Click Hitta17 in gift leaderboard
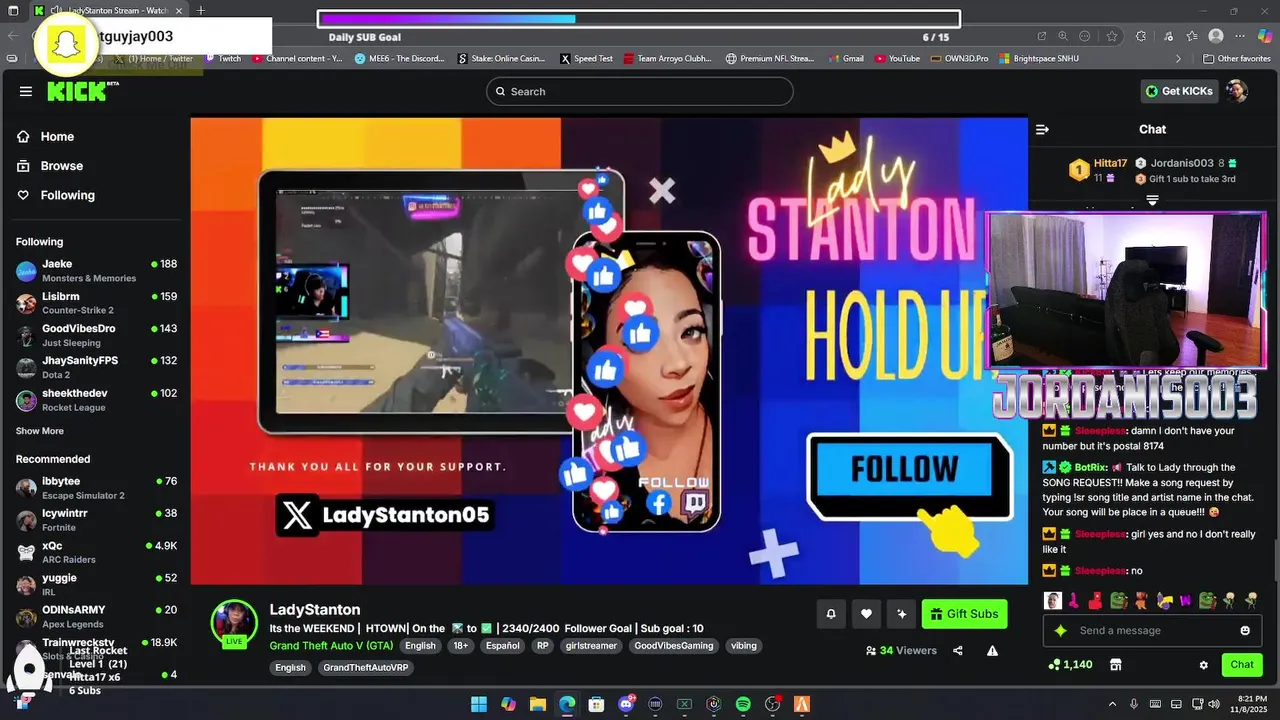 [x=1110, y=163]
